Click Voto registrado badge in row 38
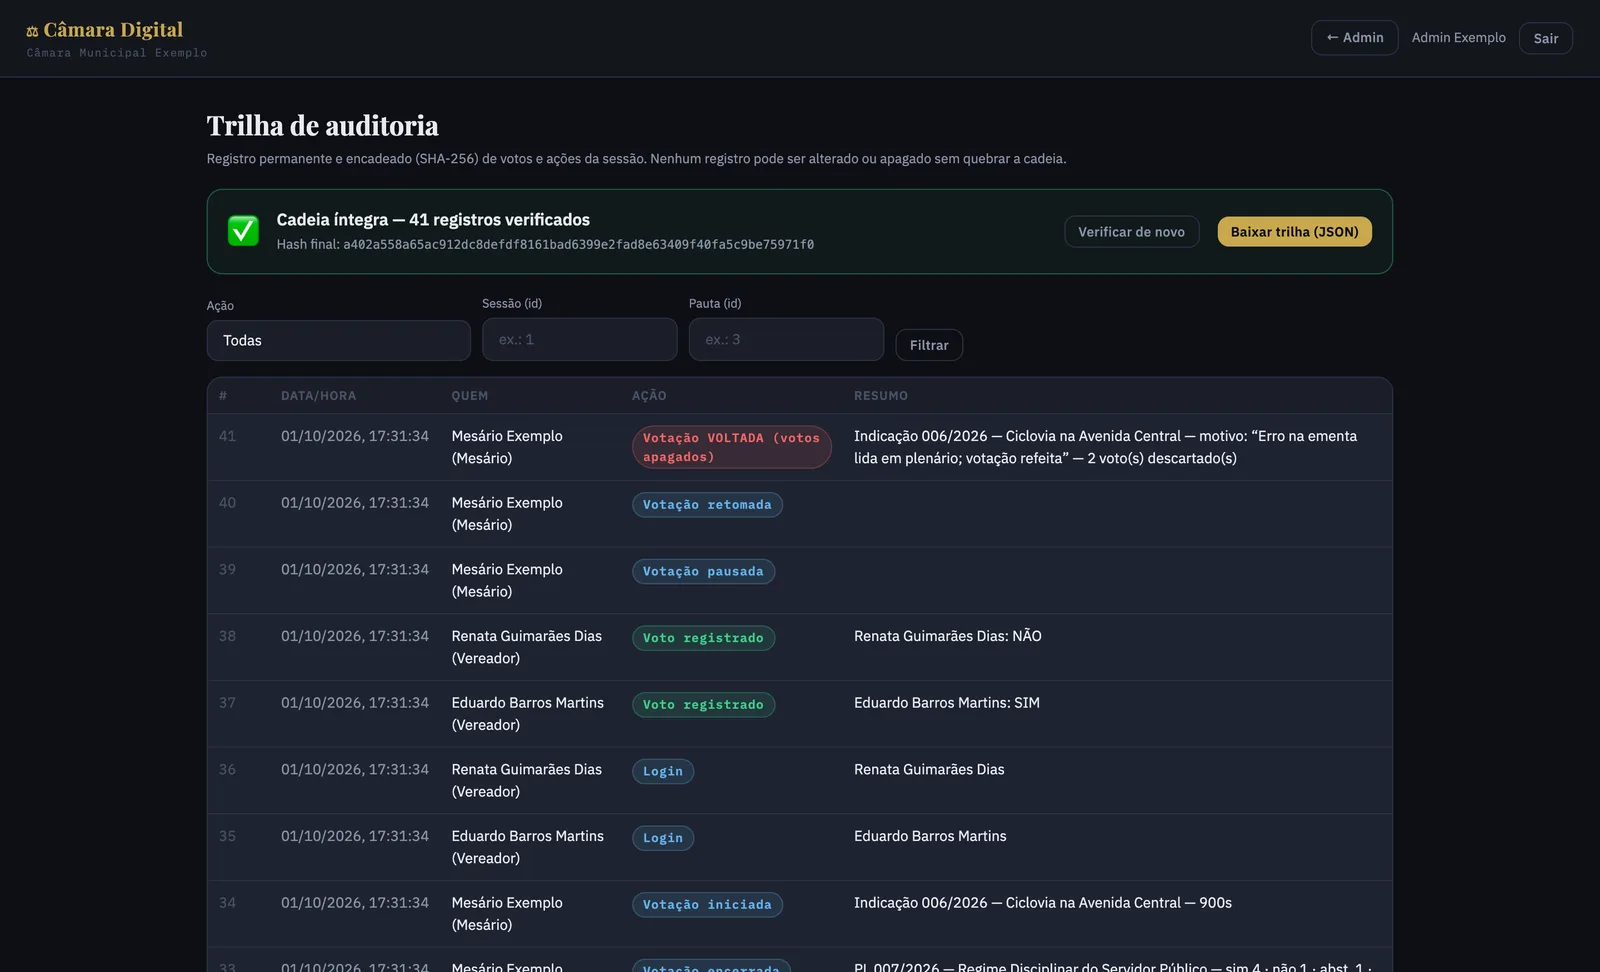The height and width of the screenshot is (972, 1600). [x=703, y=638]
